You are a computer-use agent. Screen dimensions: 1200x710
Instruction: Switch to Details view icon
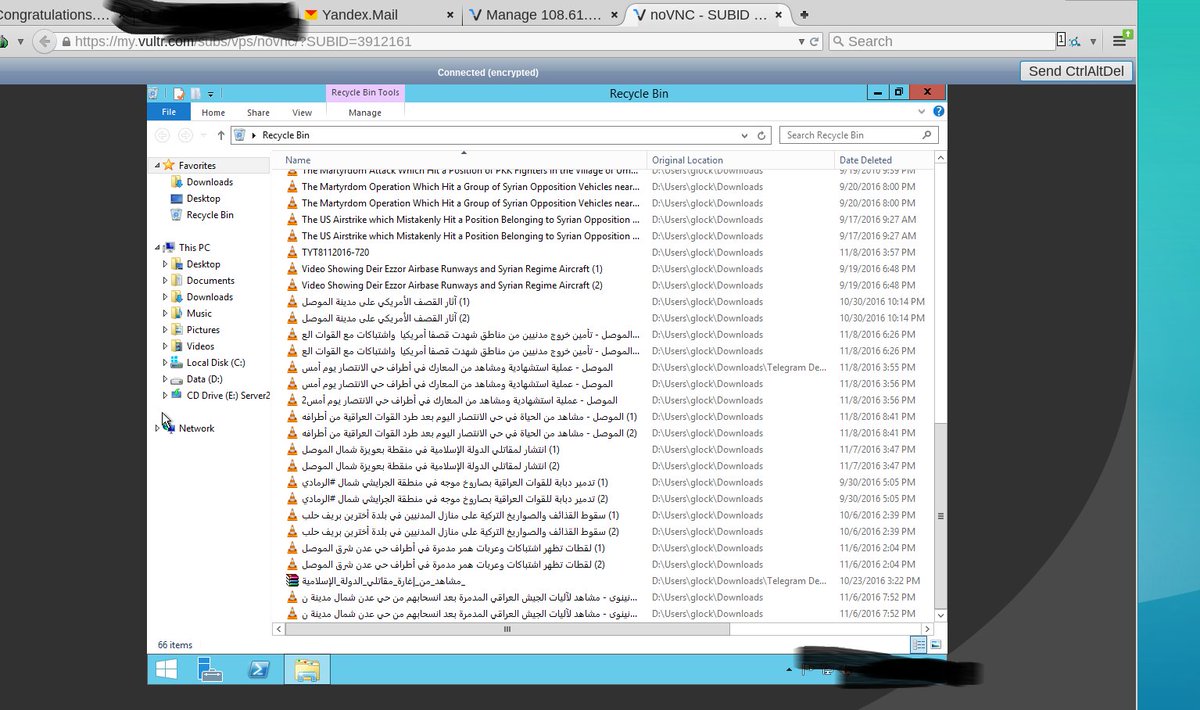pyautogui.click(x=918, y=645)
